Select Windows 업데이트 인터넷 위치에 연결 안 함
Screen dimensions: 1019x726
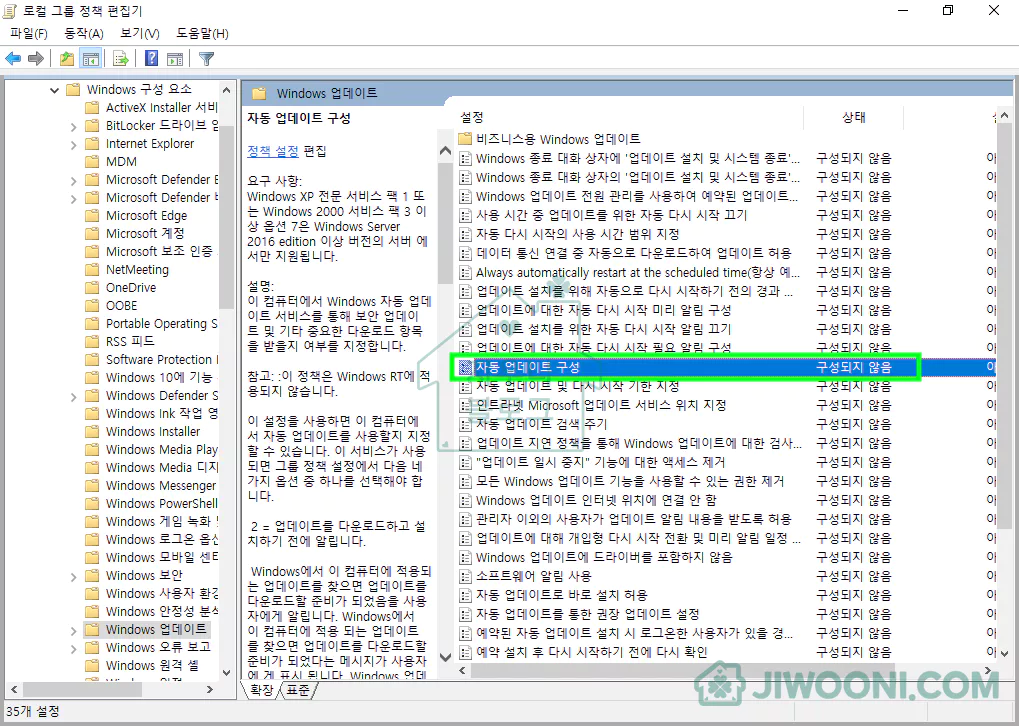tap(588, 500)
